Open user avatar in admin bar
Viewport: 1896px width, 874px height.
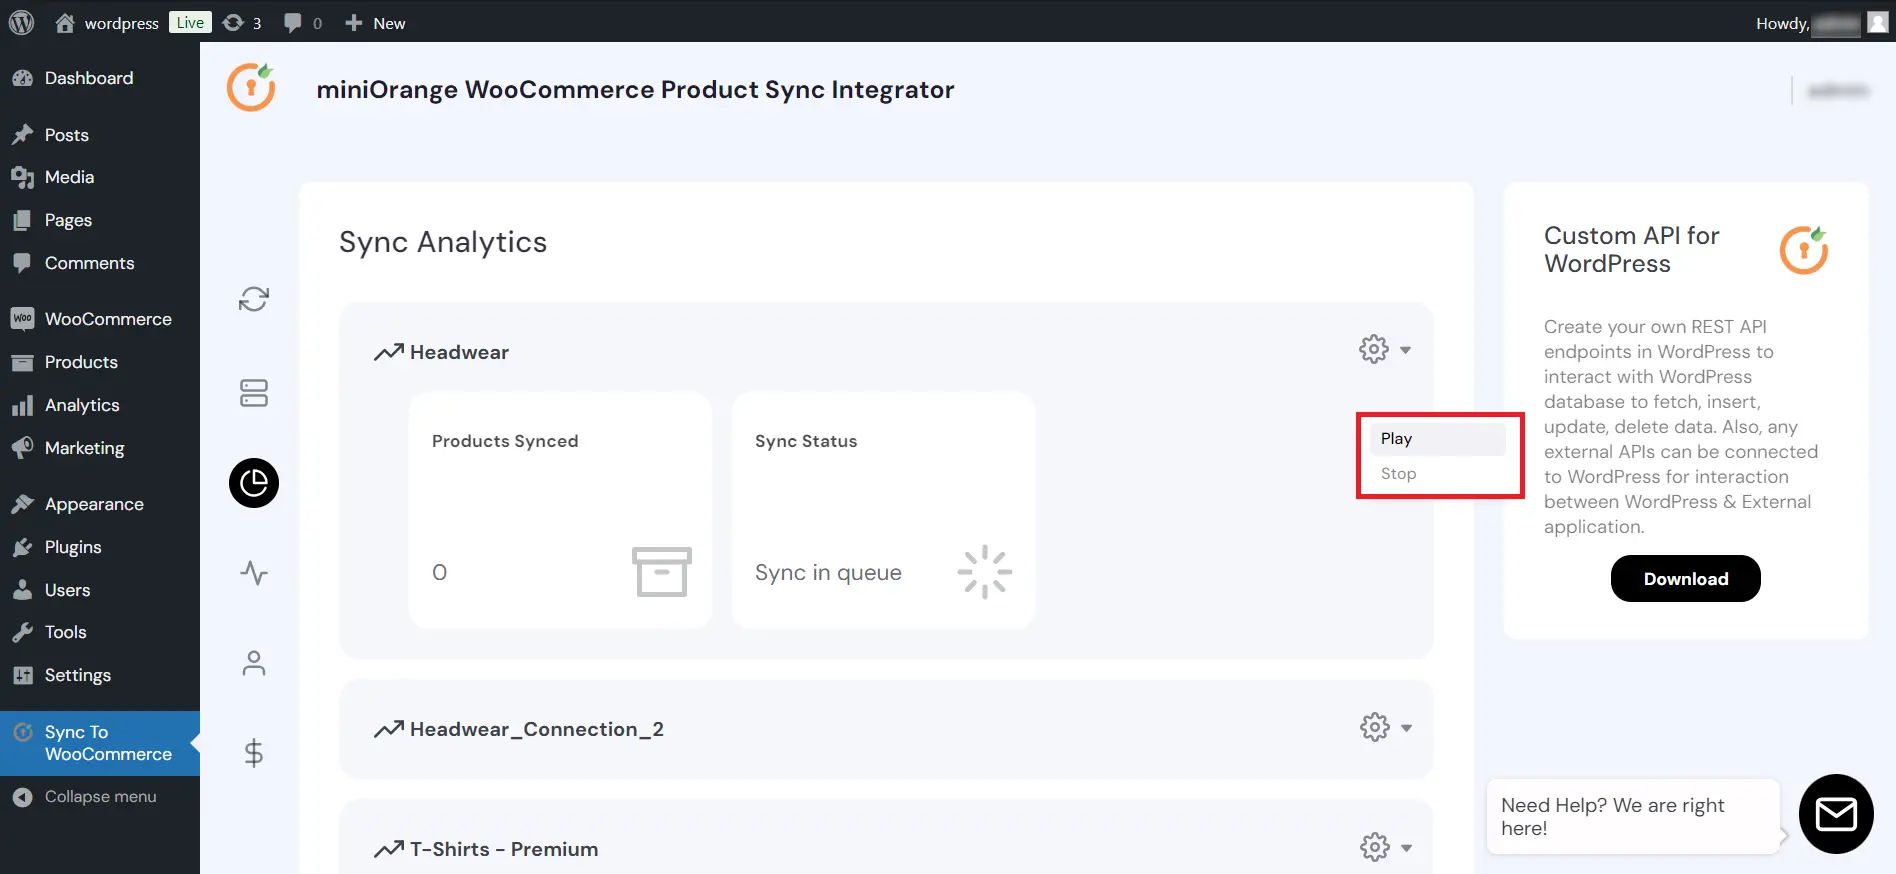pos(1877,22)
